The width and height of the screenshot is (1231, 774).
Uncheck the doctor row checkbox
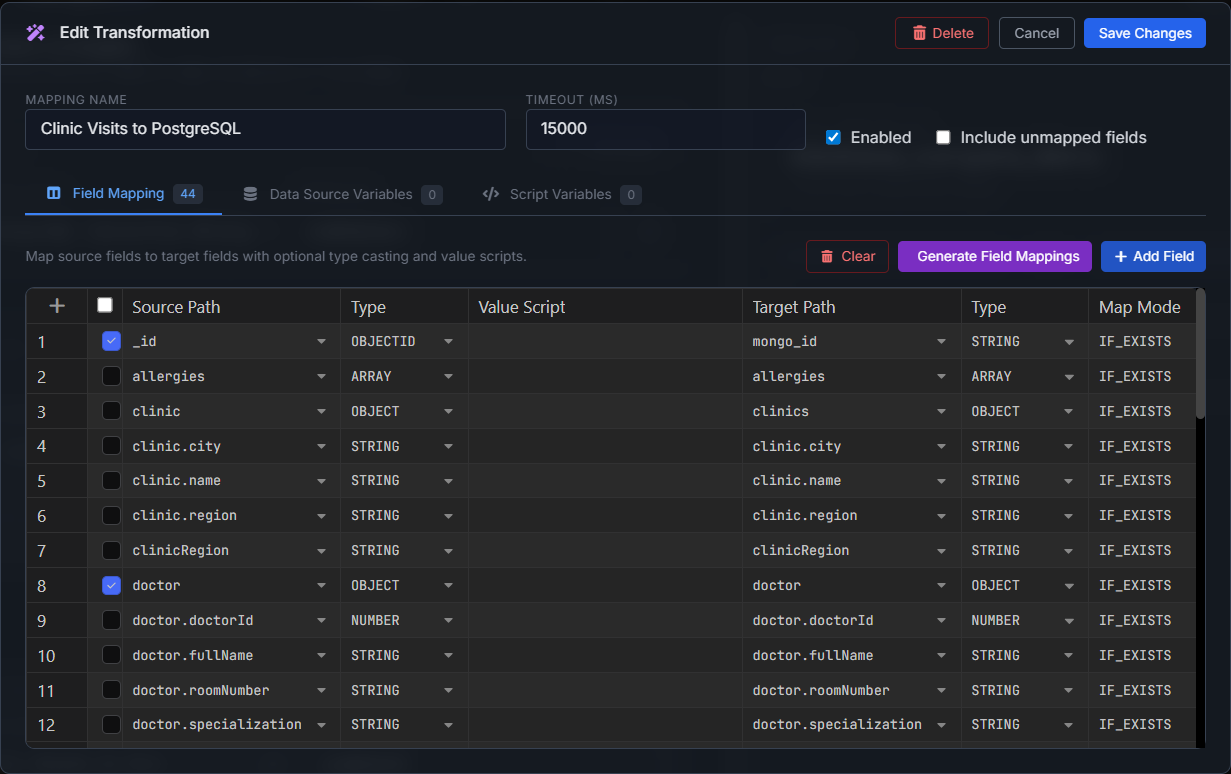111,585
